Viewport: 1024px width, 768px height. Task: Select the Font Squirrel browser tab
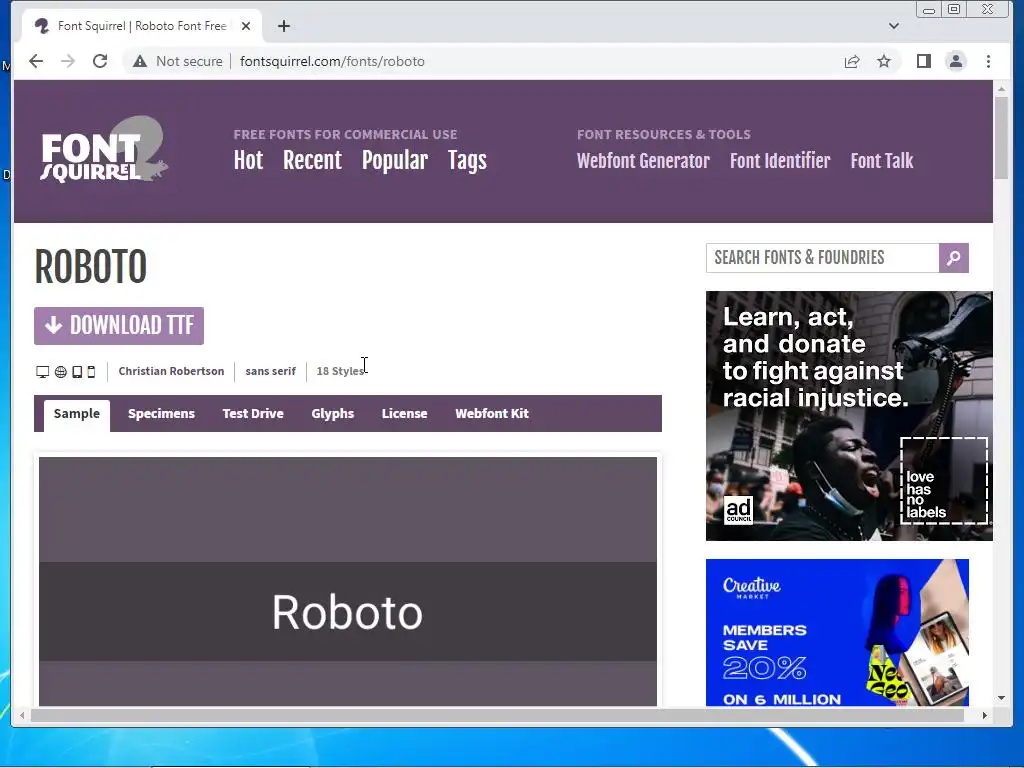coord(140,26)
